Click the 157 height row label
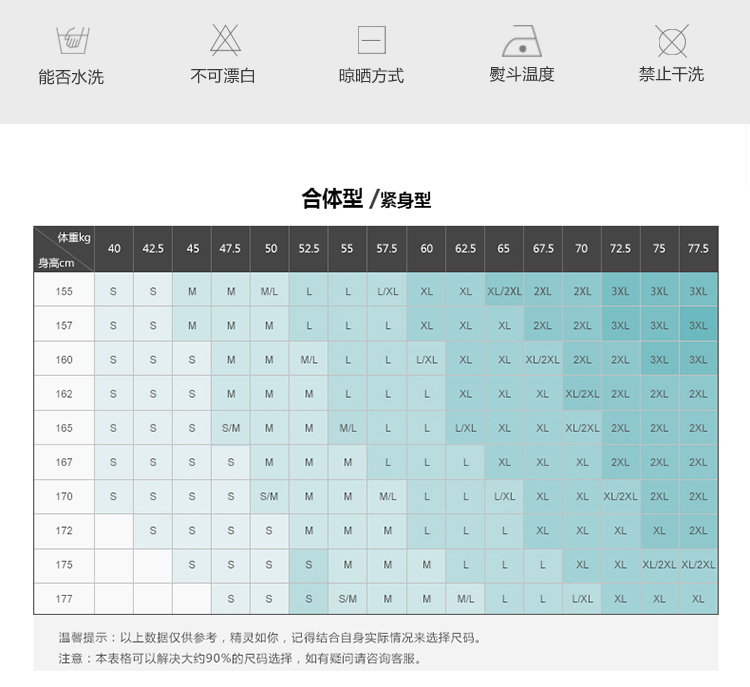750x687 pixels. 64,325
